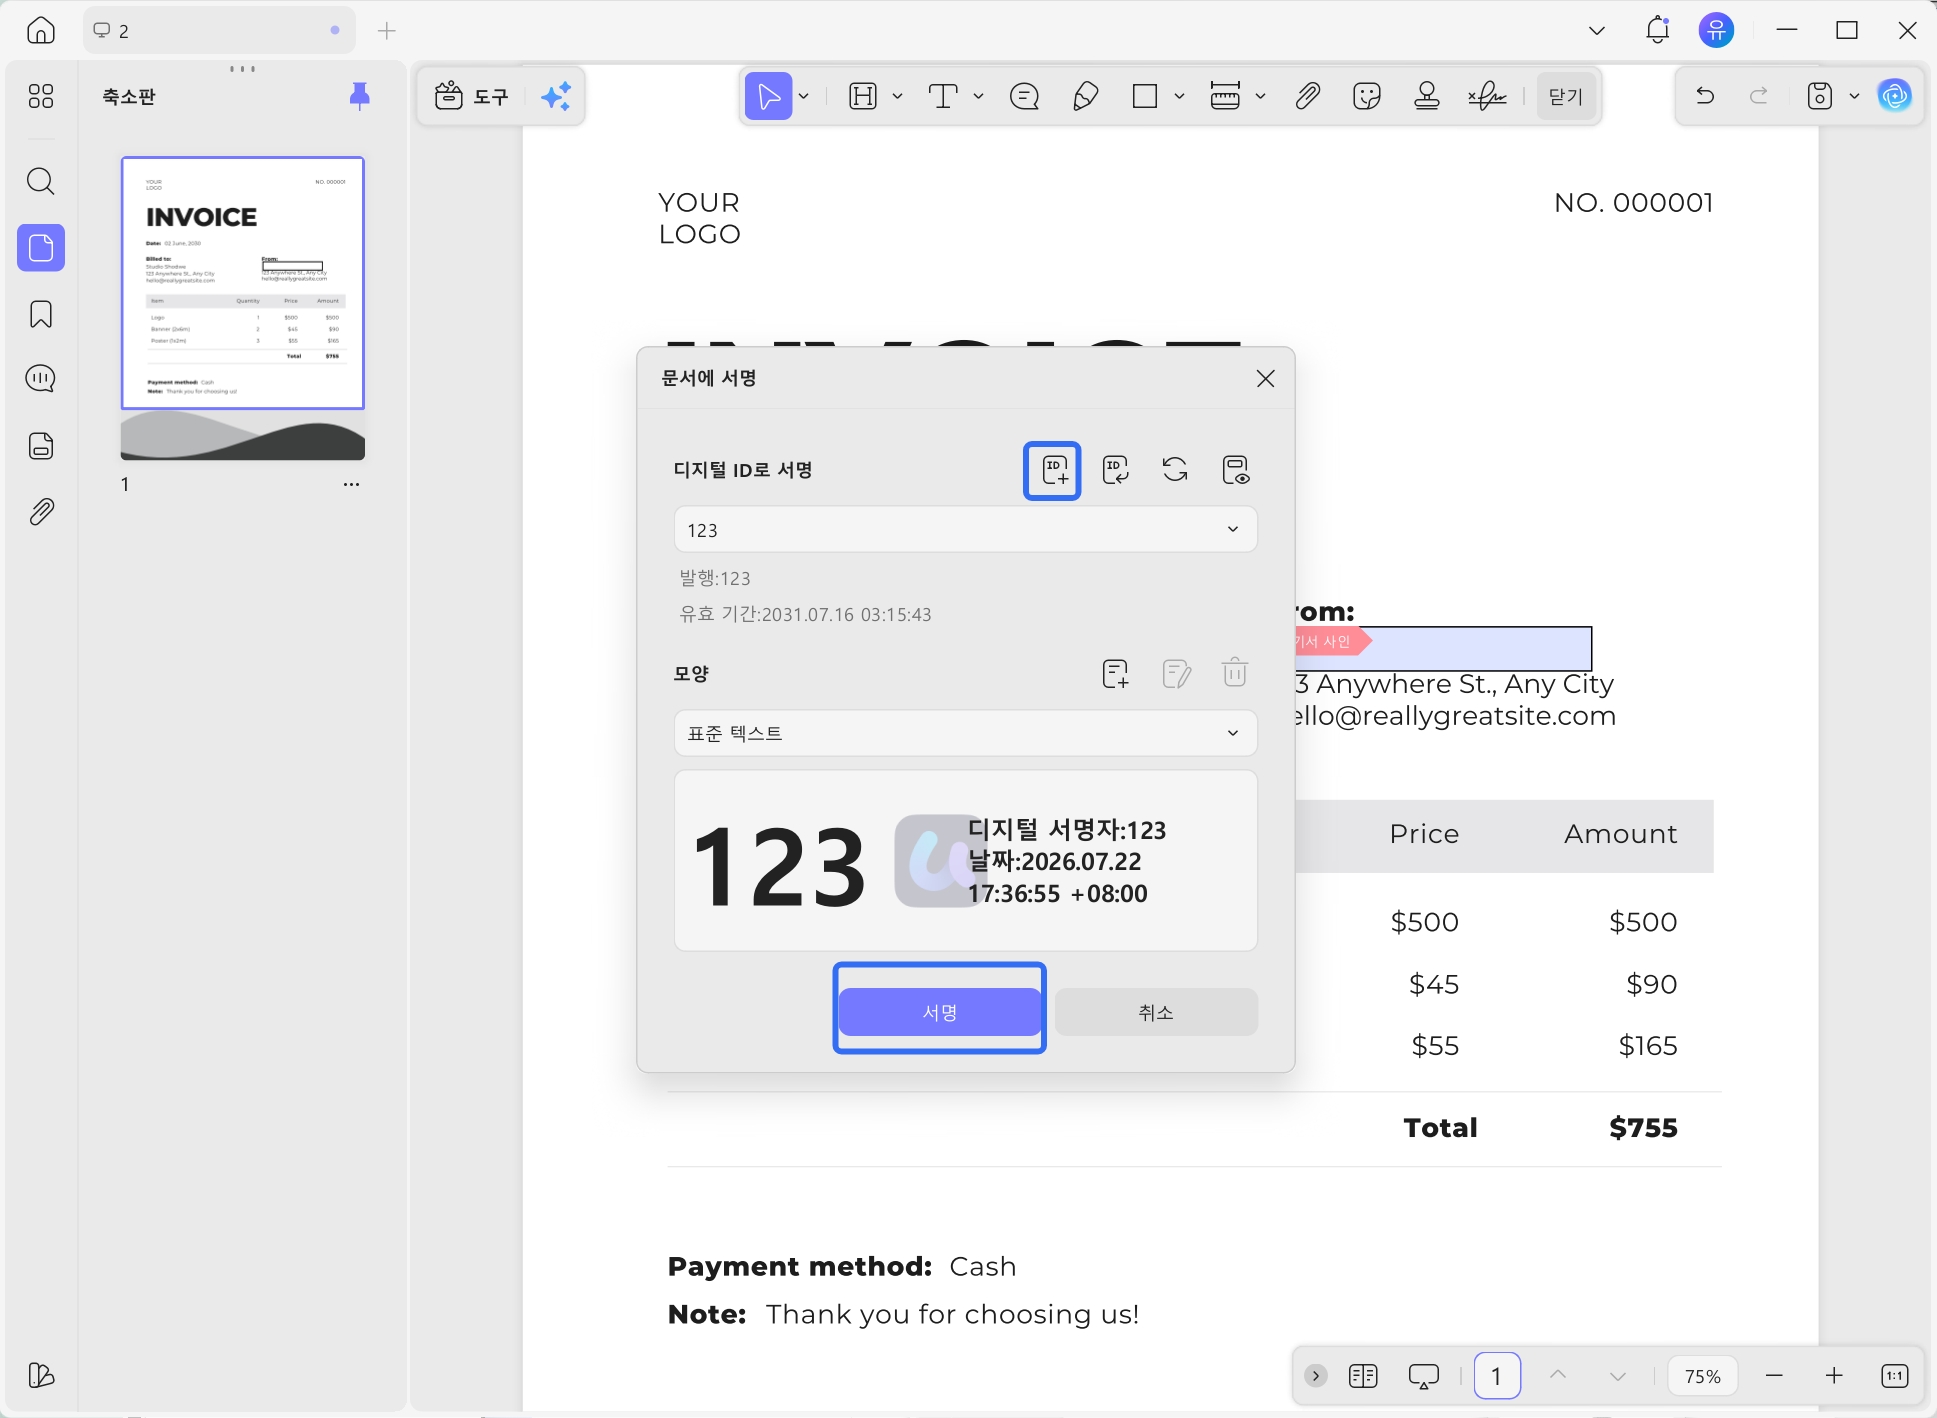
Task: Open the attachments panel paperclip in sidebar
Action: pos(41,512)
